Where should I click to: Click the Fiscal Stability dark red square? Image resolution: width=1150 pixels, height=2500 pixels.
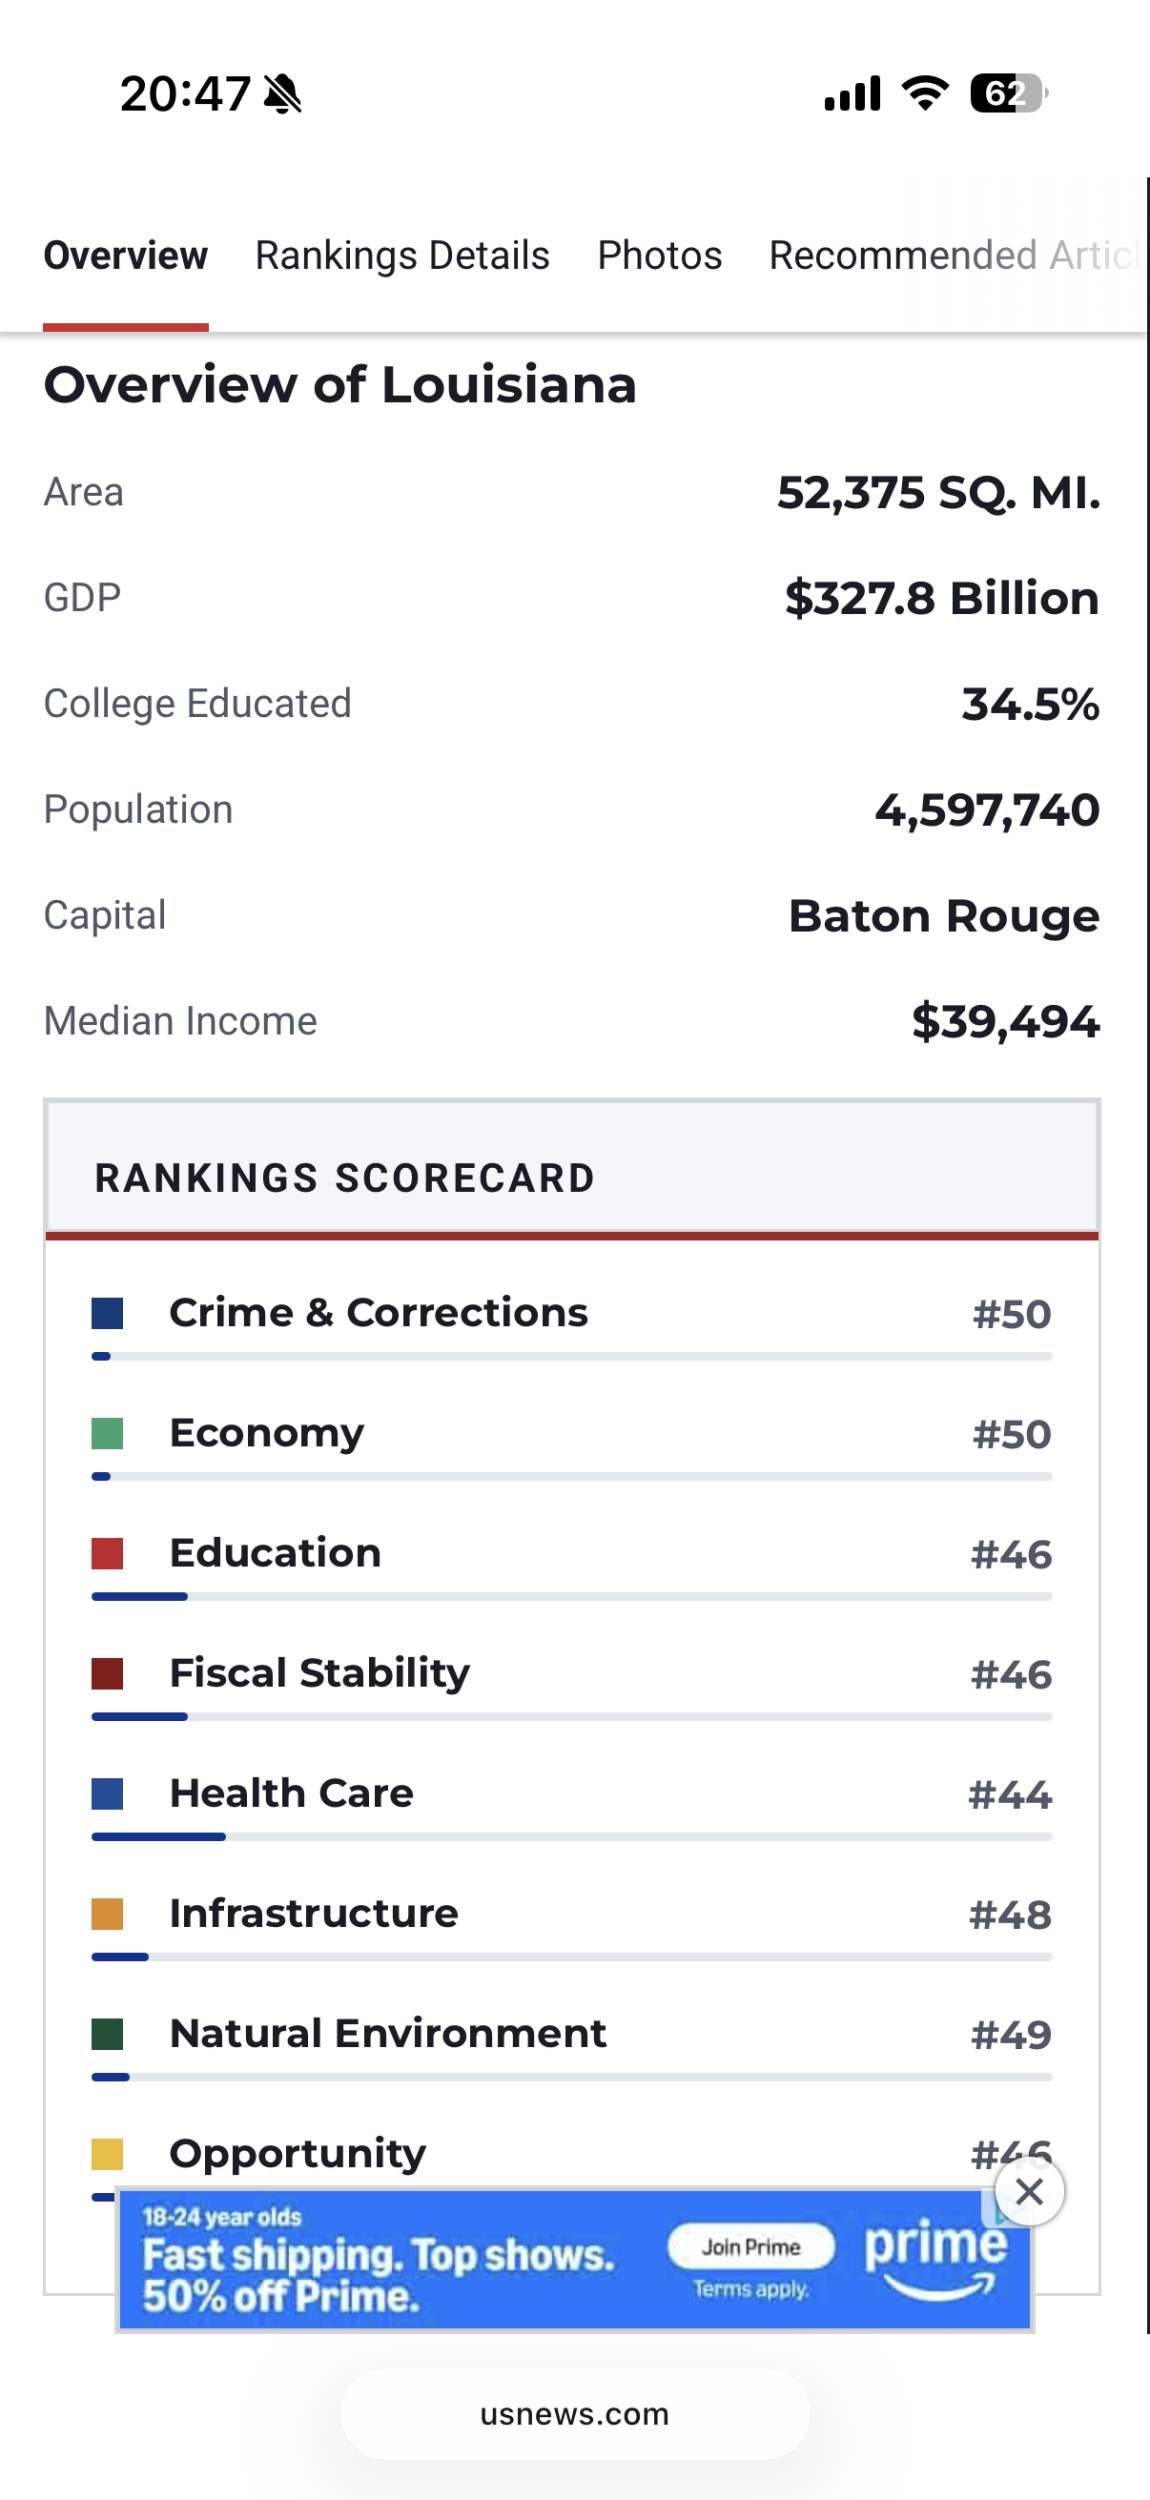[x=107, y=1674]
